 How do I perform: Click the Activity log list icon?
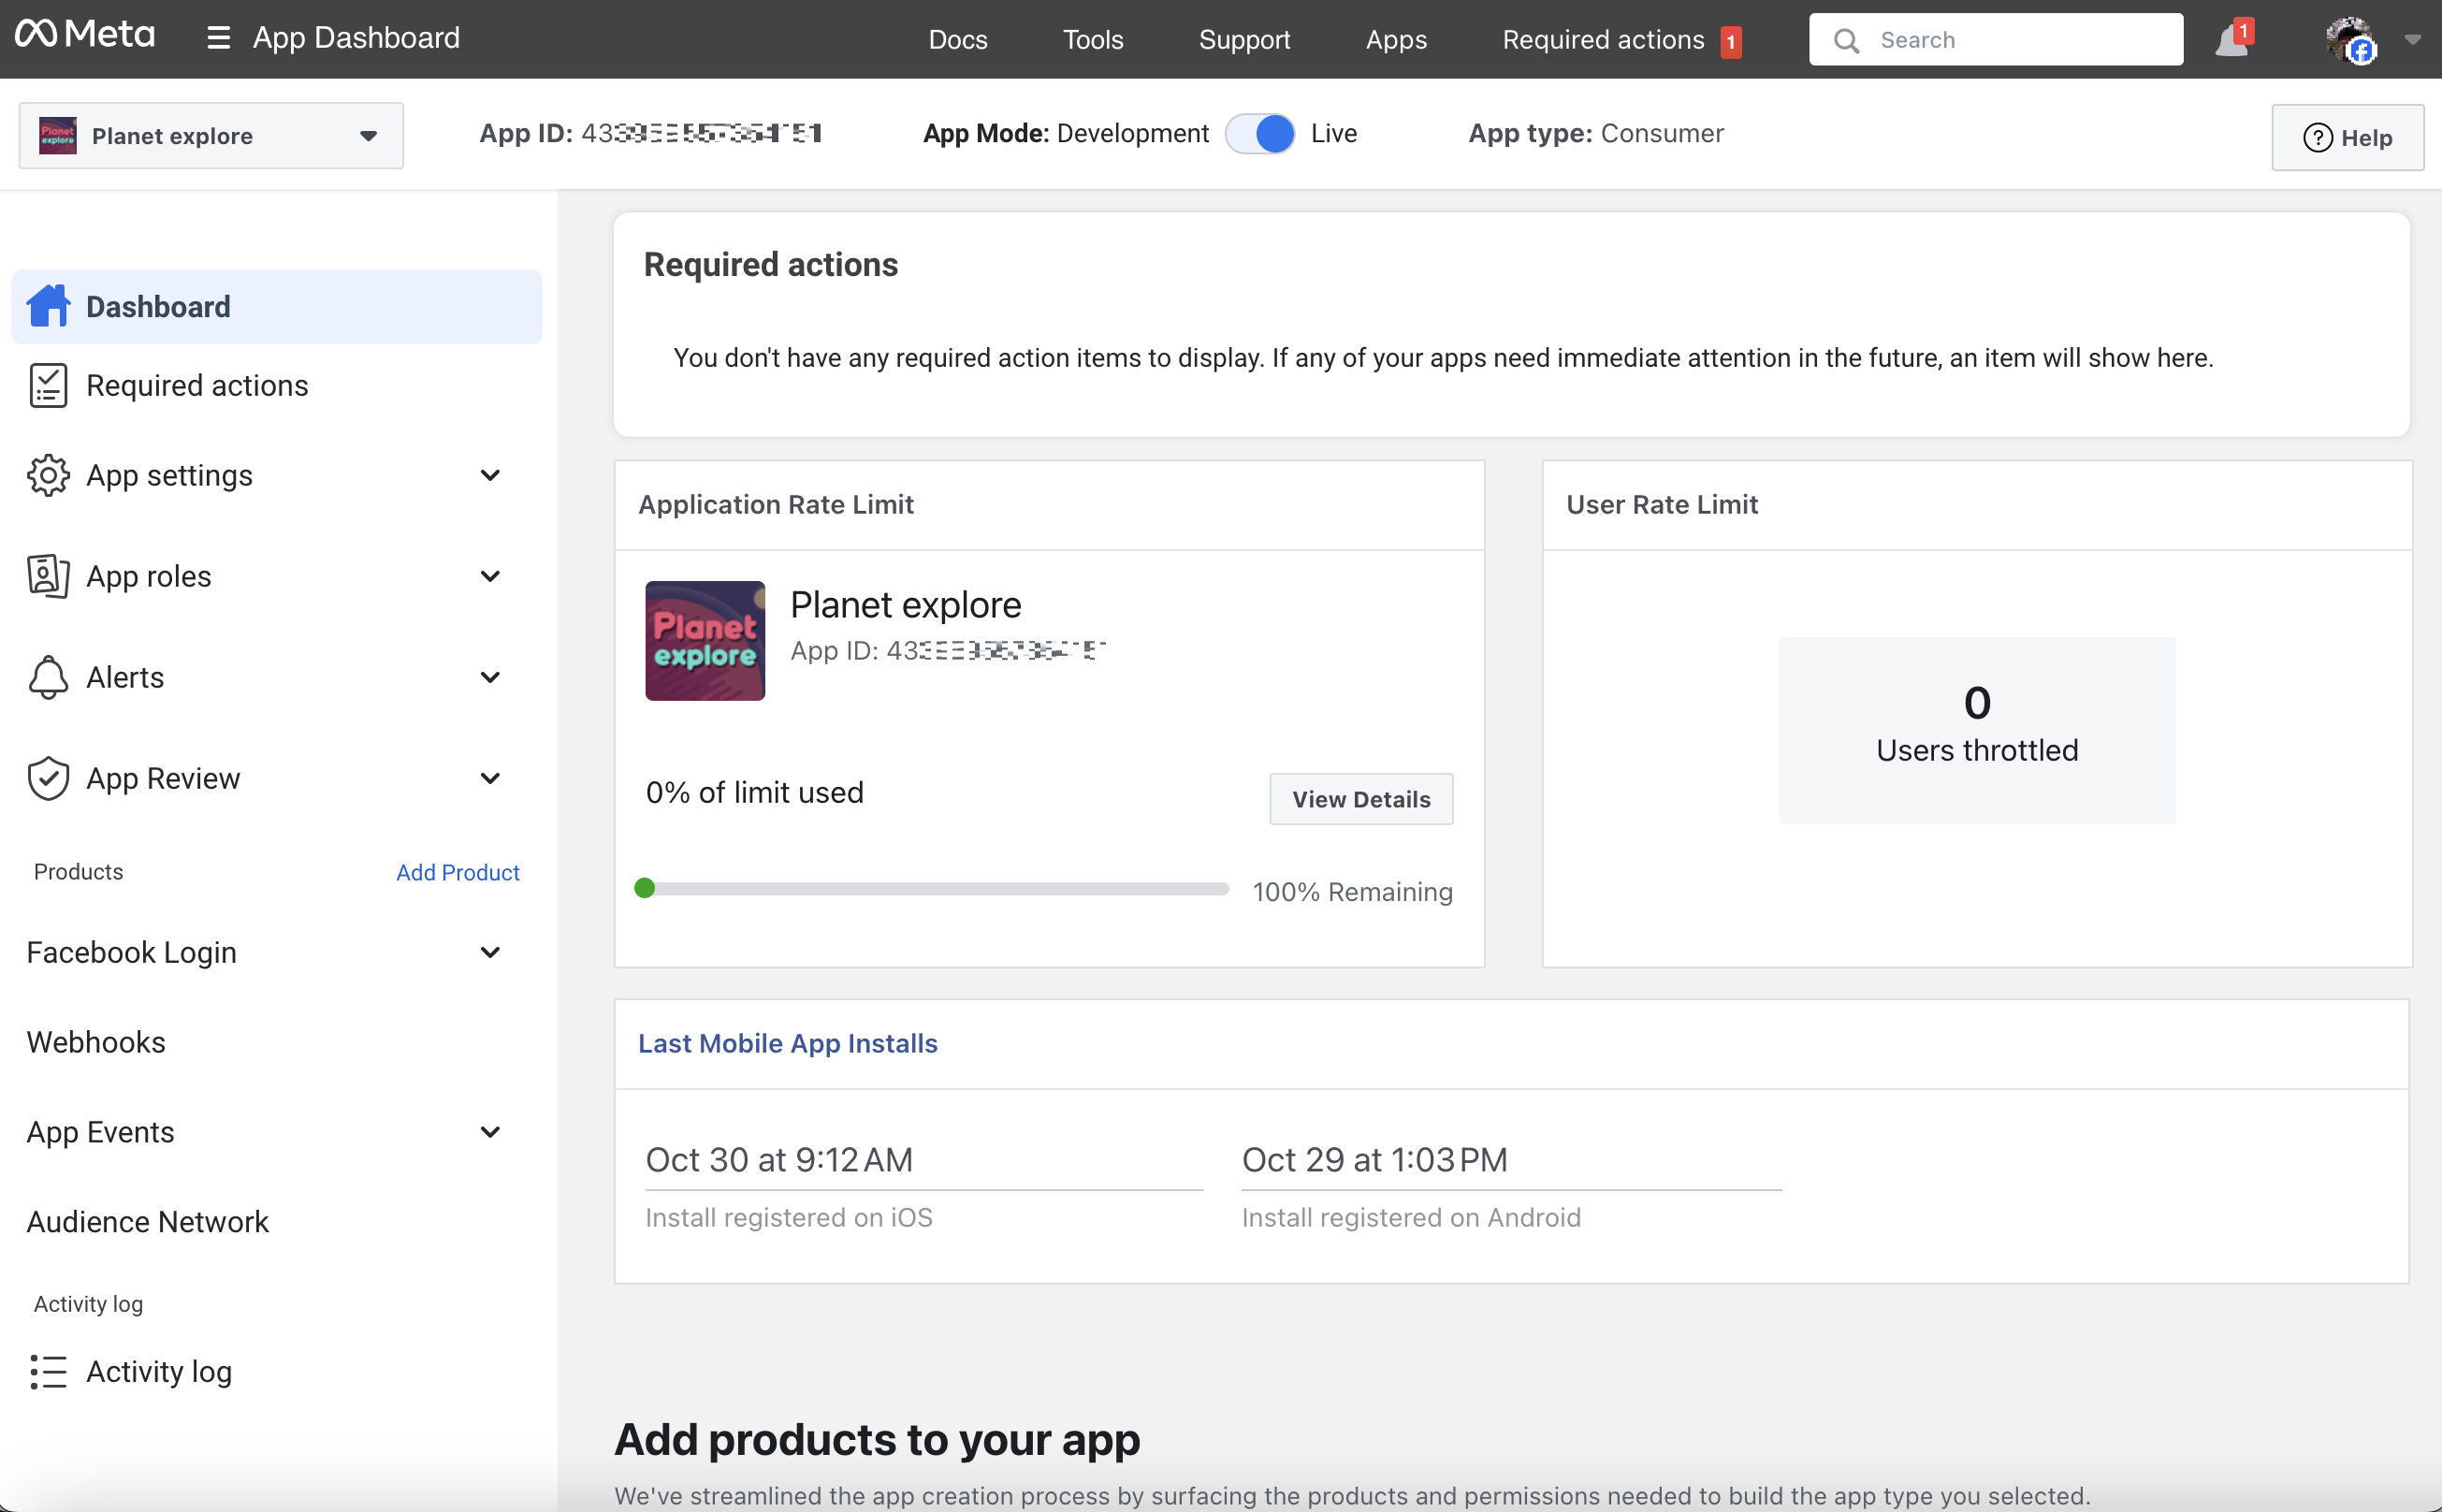pyautogui.click(x=48, y=1371)
